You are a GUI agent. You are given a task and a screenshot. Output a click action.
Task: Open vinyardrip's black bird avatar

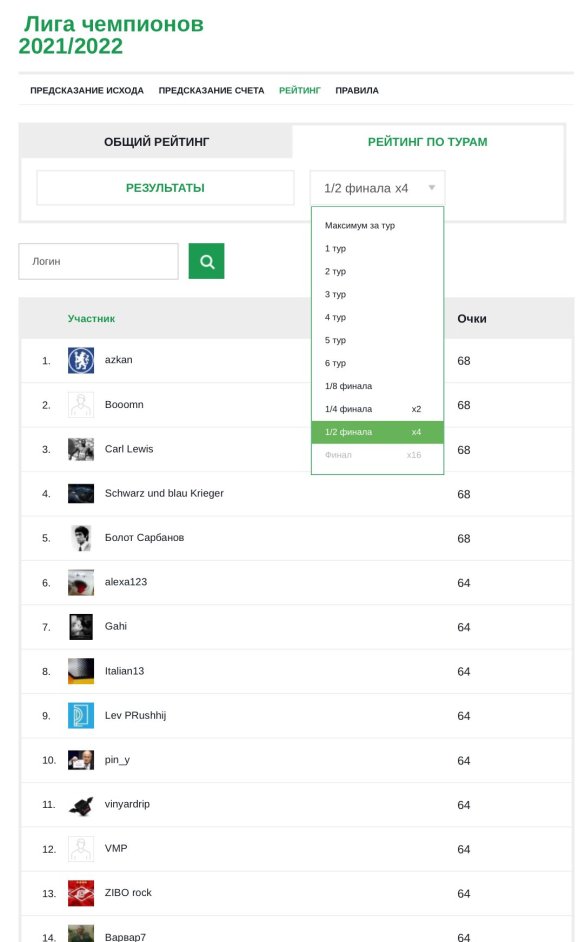click(x=80, y=804)
